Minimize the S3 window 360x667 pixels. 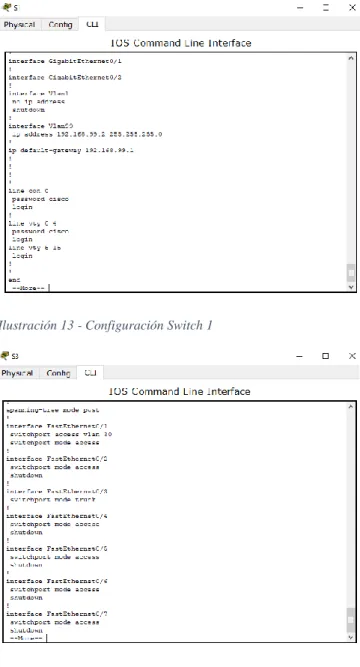(x=300, y=356)
